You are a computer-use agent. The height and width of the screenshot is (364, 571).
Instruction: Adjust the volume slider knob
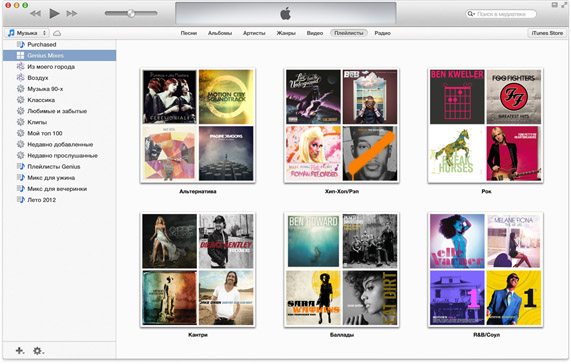click(131, 13)
